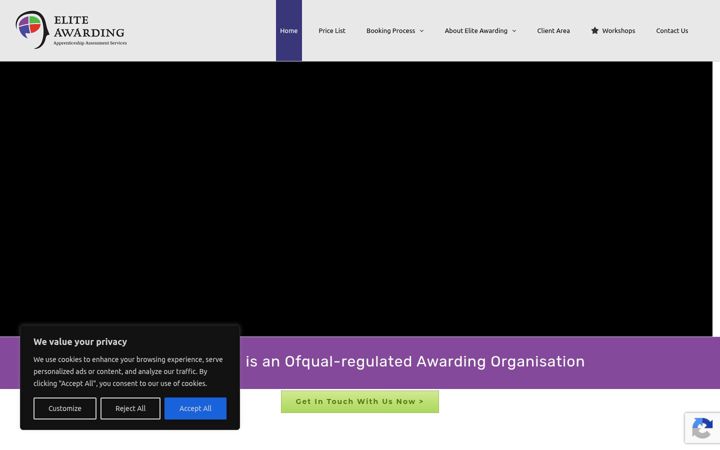The image size is (720, 450).
Task: Click the Elite Awarding logo
Action: [x=71, y=30]
